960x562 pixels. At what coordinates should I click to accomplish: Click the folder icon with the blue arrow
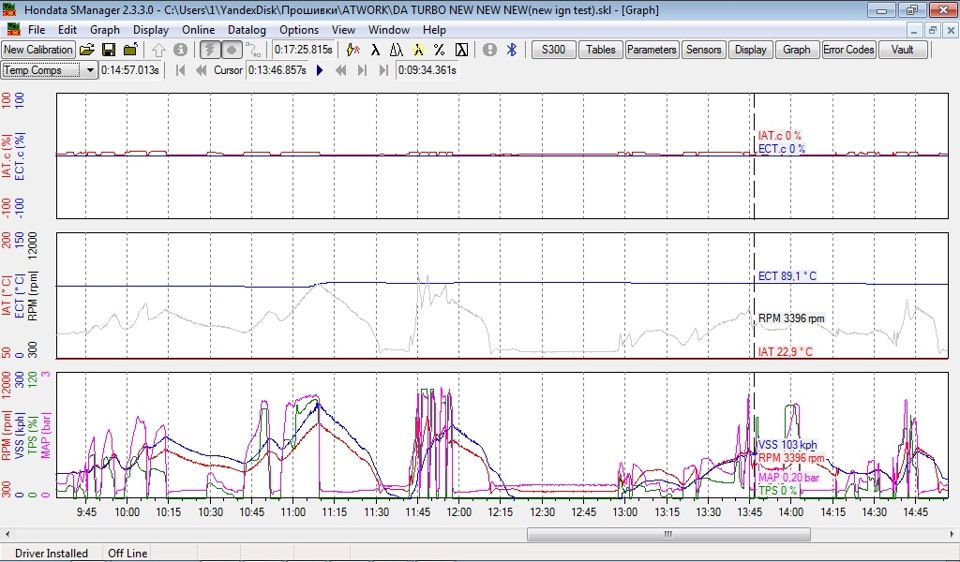pyautogui.click(x=130, y=50)
